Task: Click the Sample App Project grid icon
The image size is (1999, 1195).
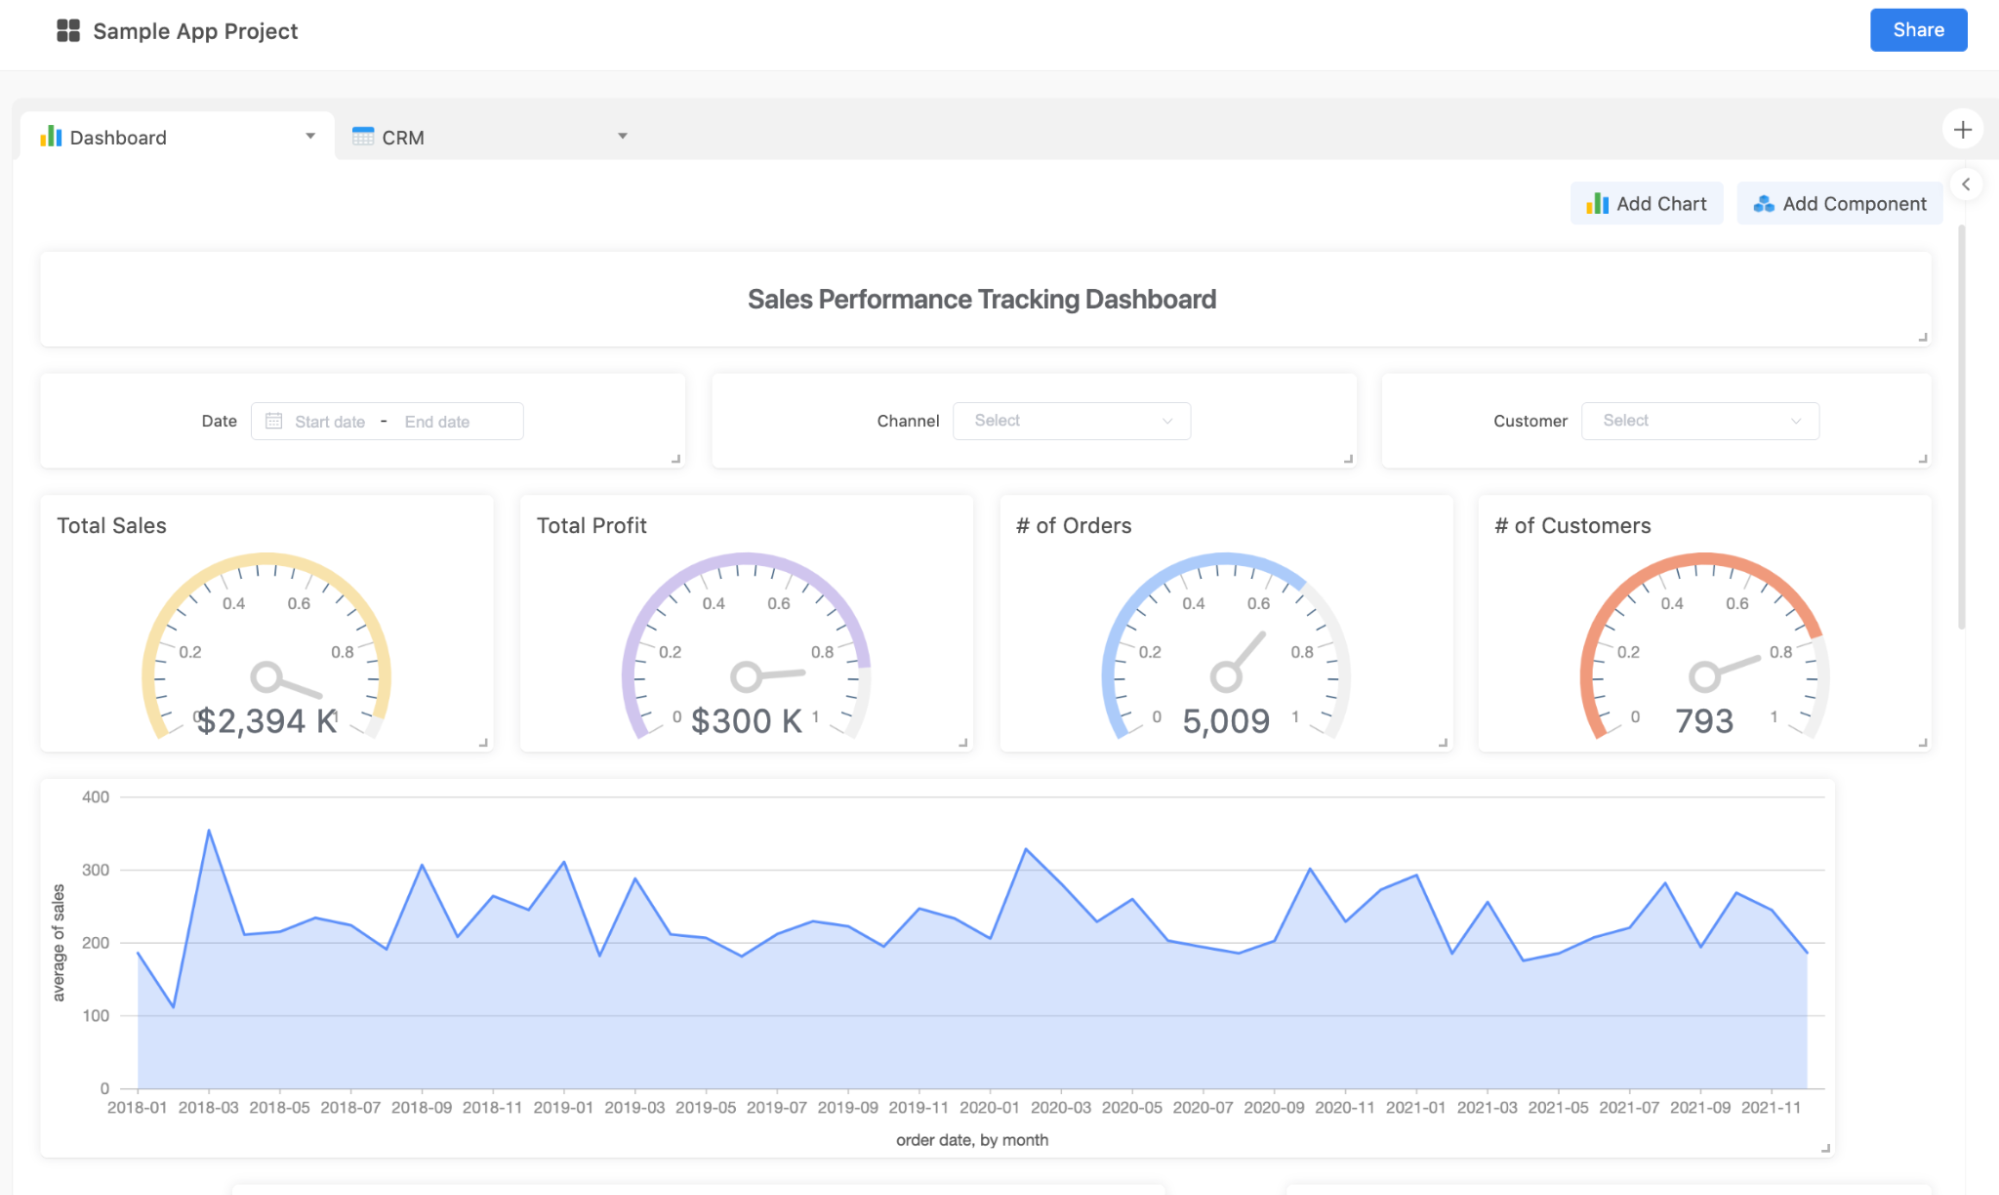Action: click(68, 31)
